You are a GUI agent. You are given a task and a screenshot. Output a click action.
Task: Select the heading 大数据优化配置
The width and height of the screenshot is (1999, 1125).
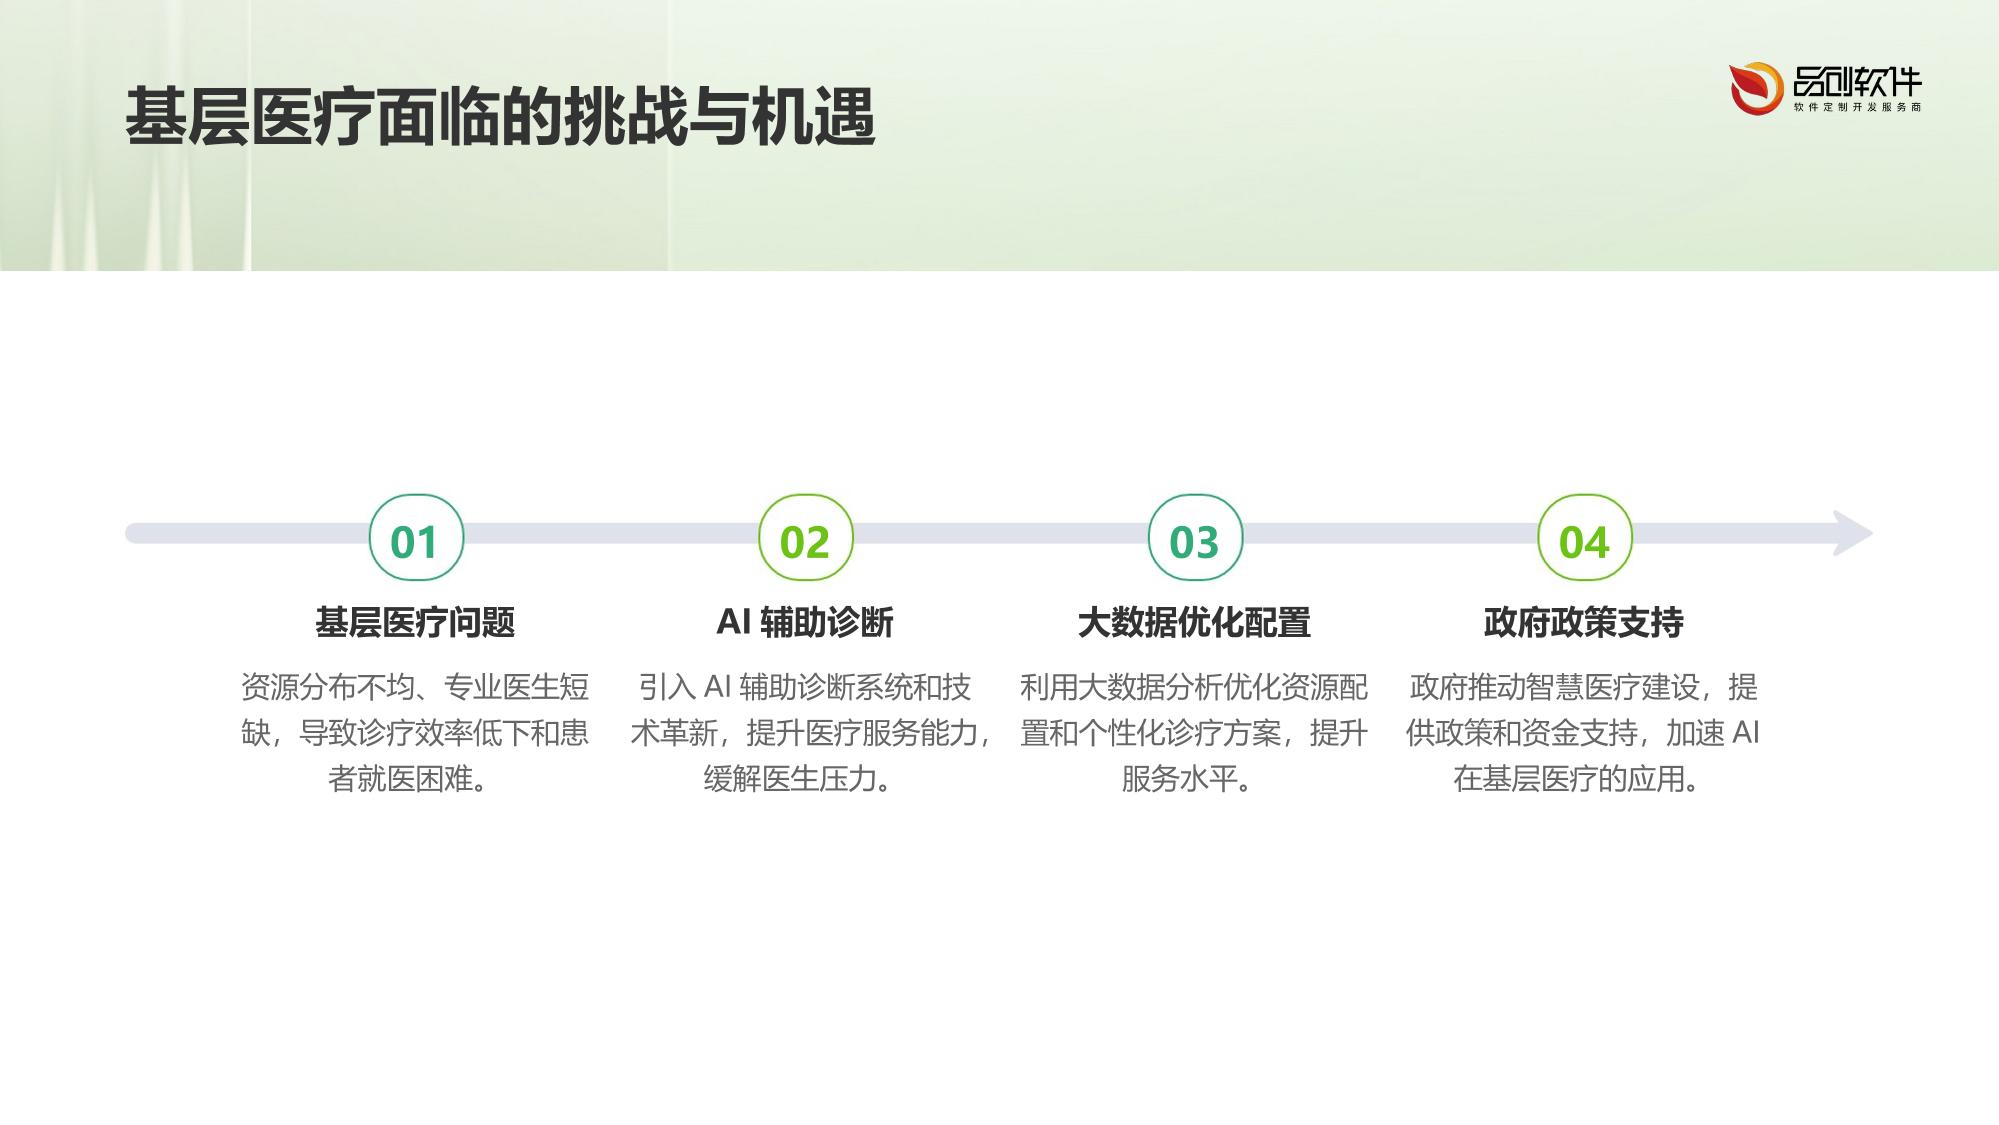coord(1194,622)
